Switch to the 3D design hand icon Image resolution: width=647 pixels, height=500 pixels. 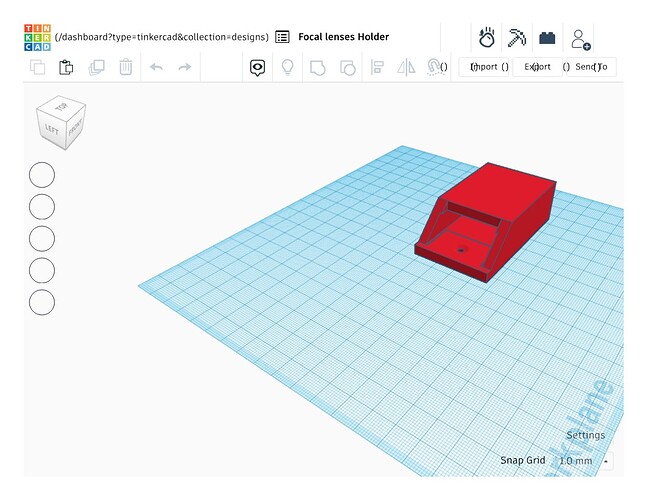pyautogui.click(x=486, y=37)
